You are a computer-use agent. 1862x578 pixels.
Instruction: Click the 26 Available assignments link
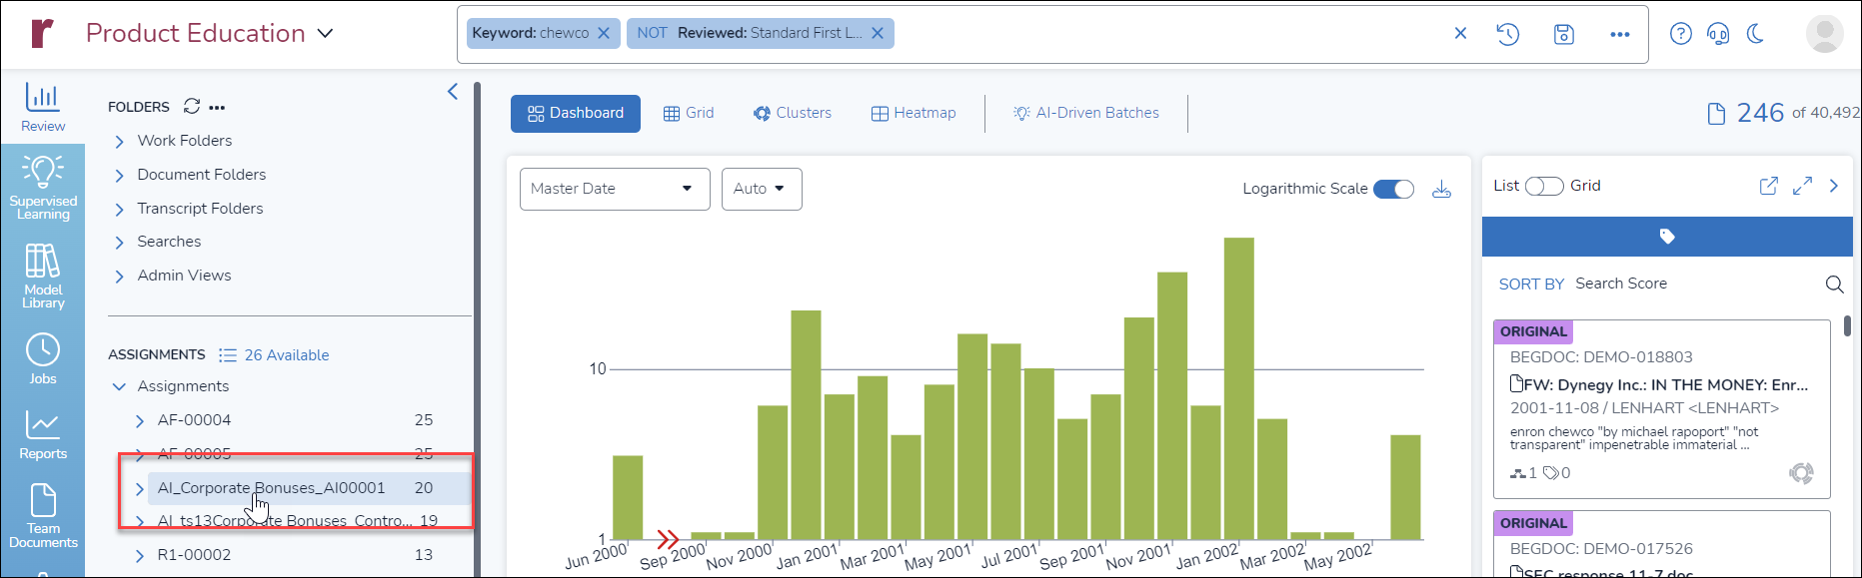coord(286,355)
